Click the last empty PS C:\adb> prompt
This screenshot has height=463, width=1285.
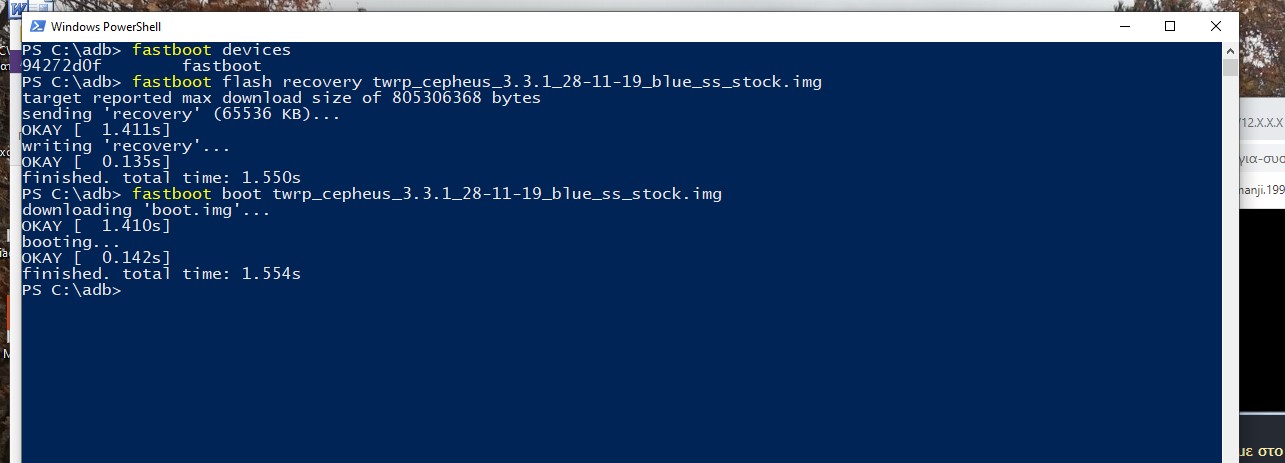pos(70,290)
